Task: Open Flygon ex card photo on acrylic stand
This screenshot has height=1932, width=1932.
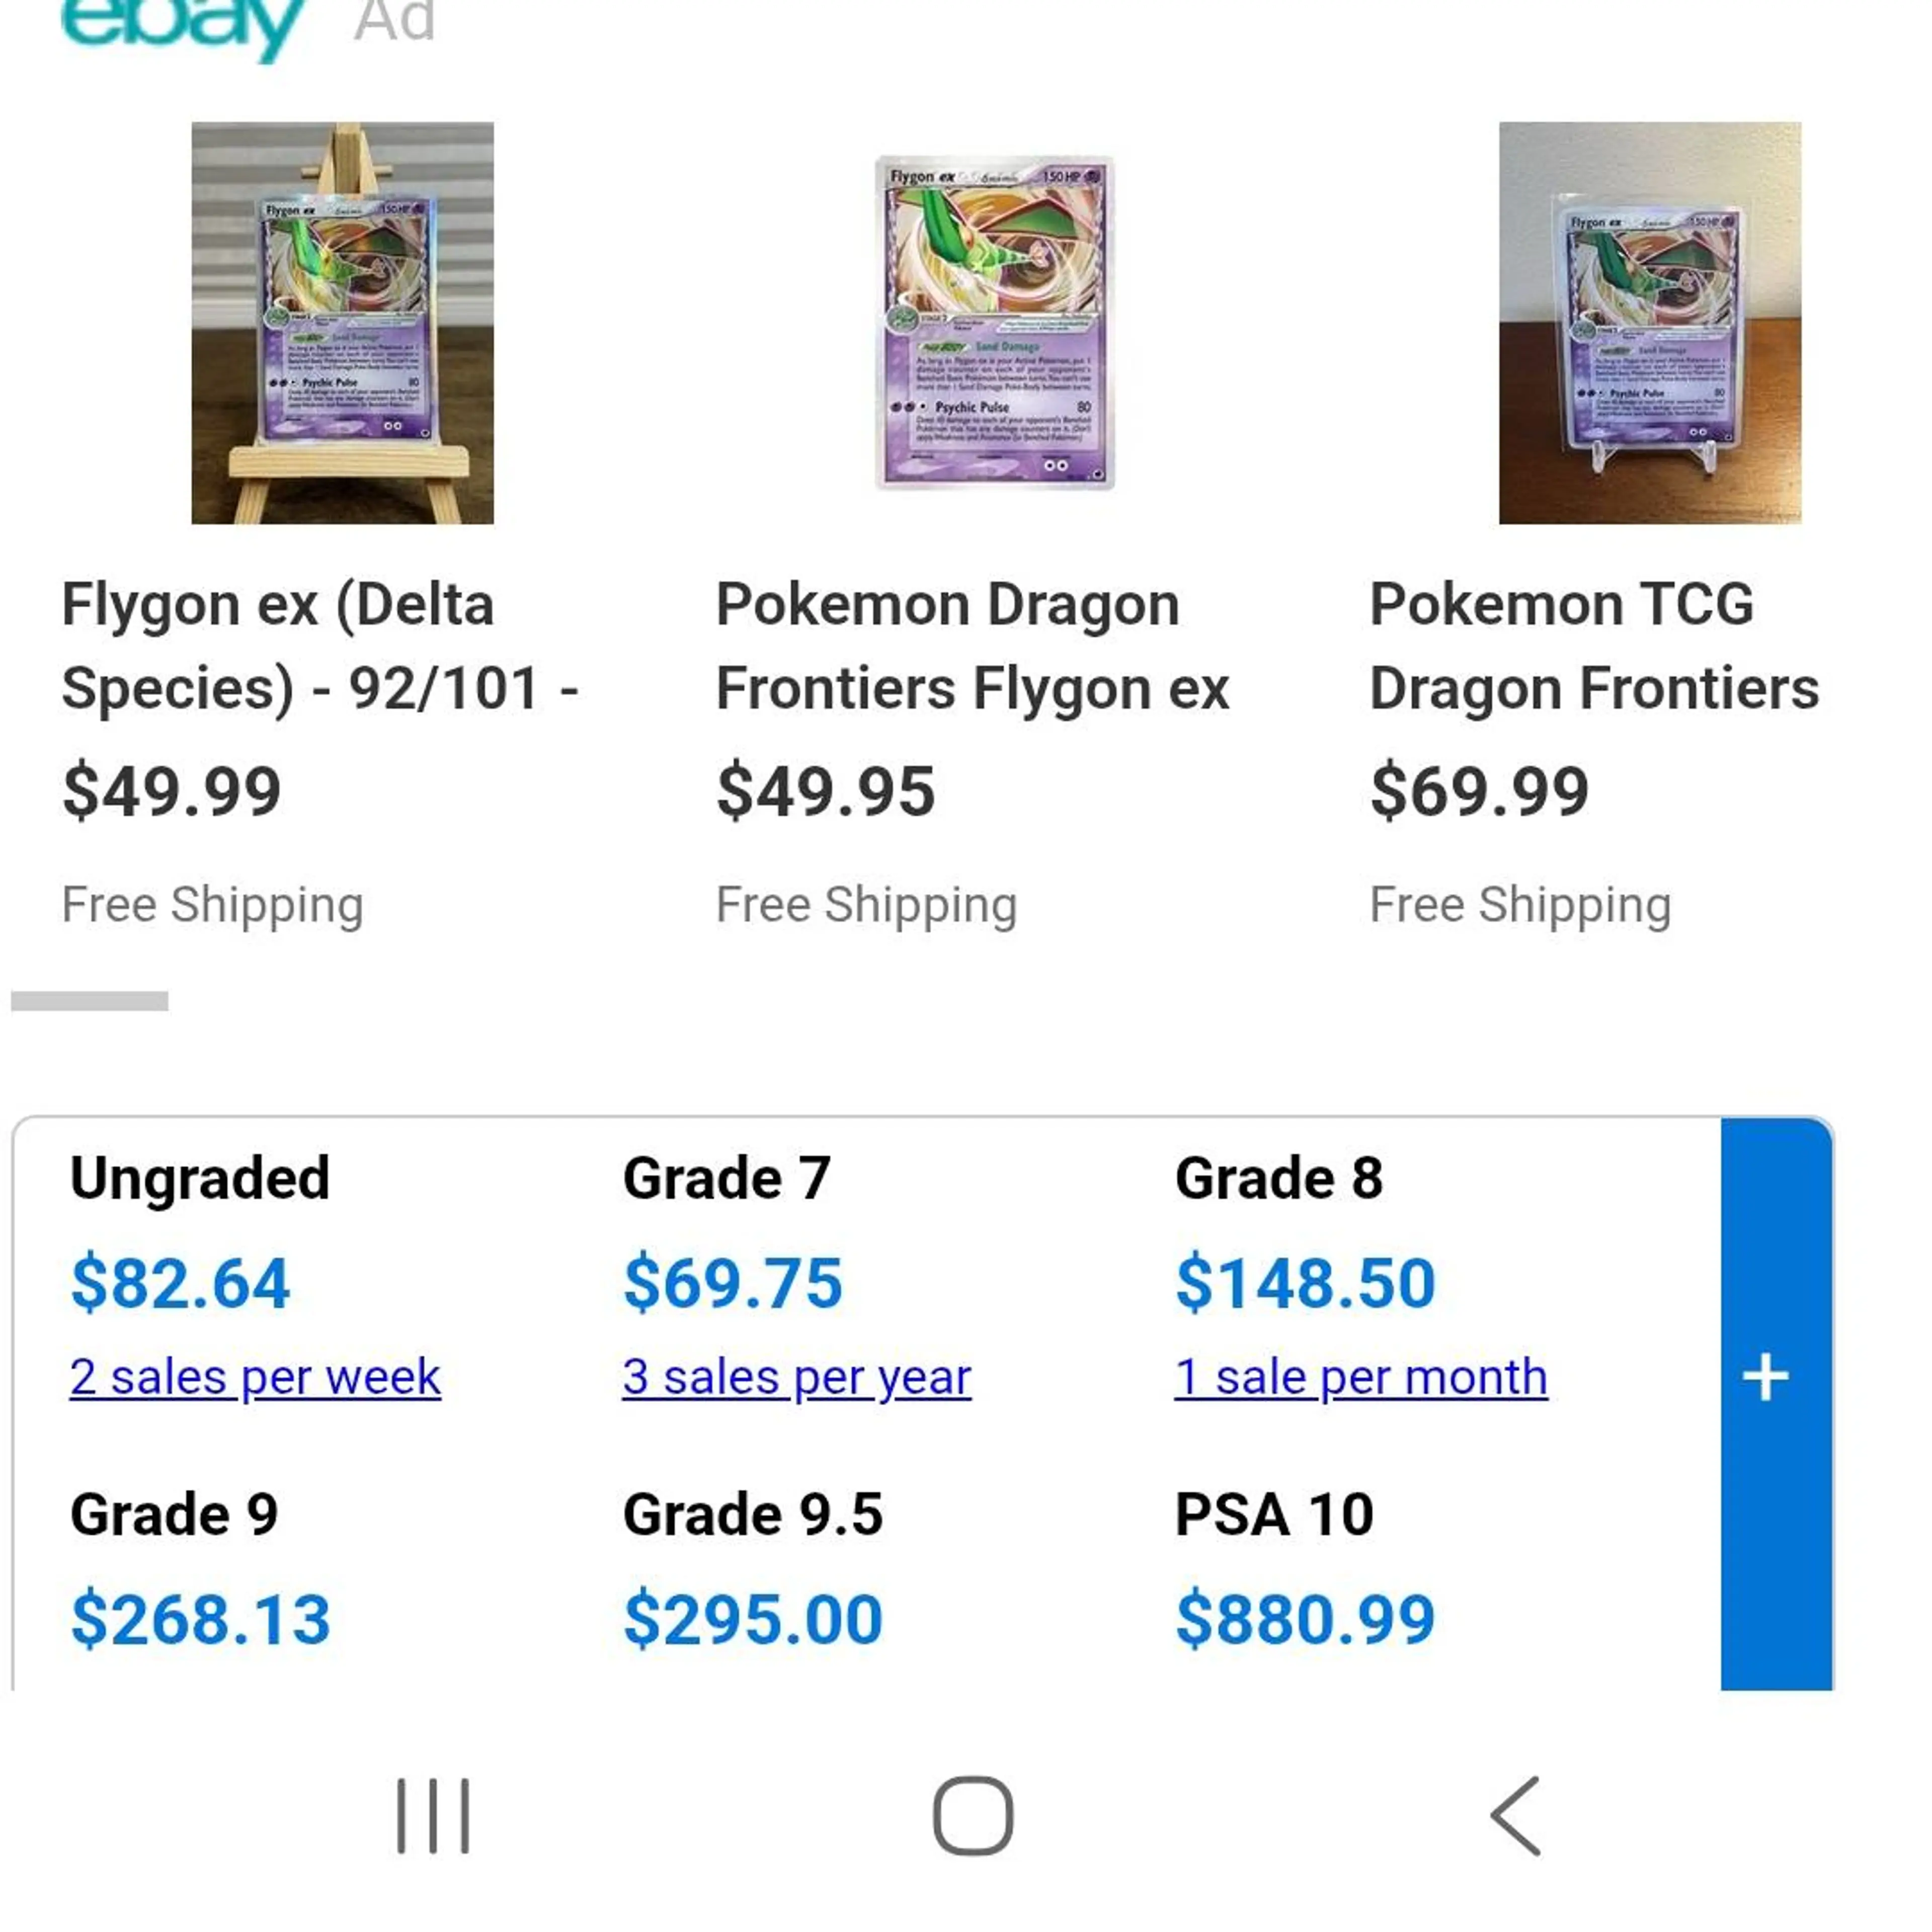Action: click(1649, 322)
